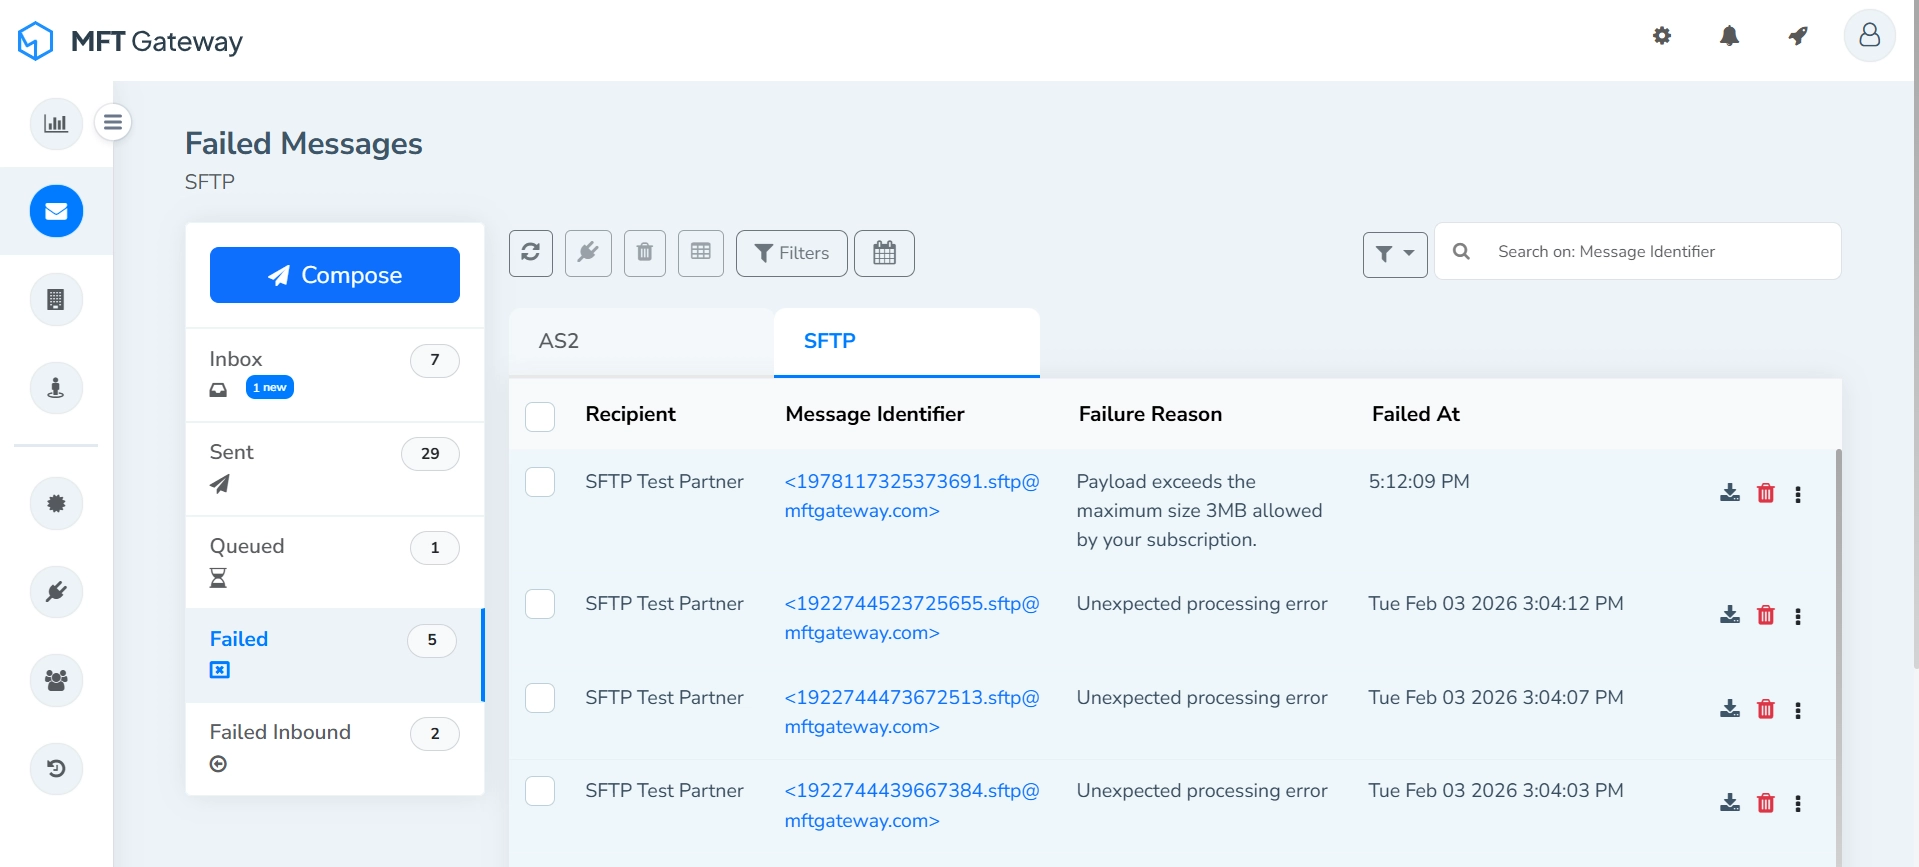Open message link 1978117325373691.sftp
This screenshot has height=867, width=1919.
(x=912, y=496)
